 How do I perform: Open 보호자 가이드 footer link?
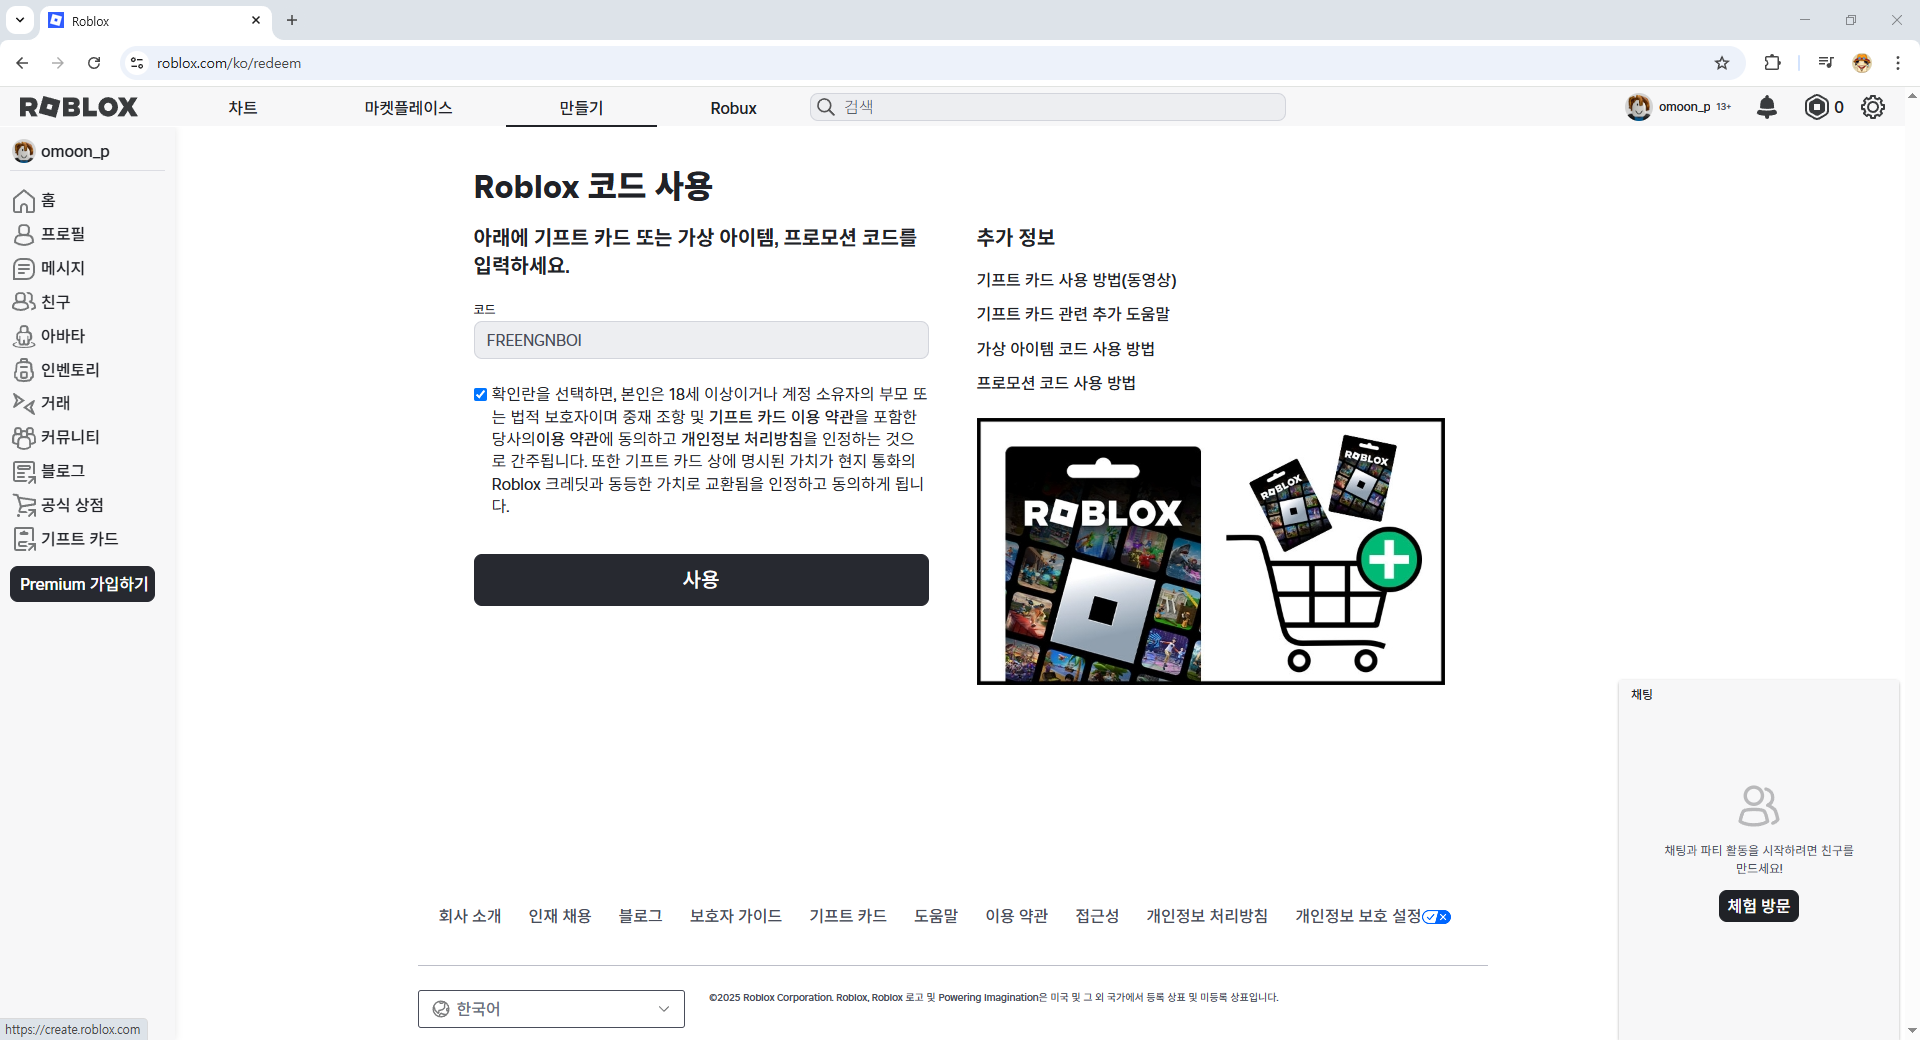736,916
